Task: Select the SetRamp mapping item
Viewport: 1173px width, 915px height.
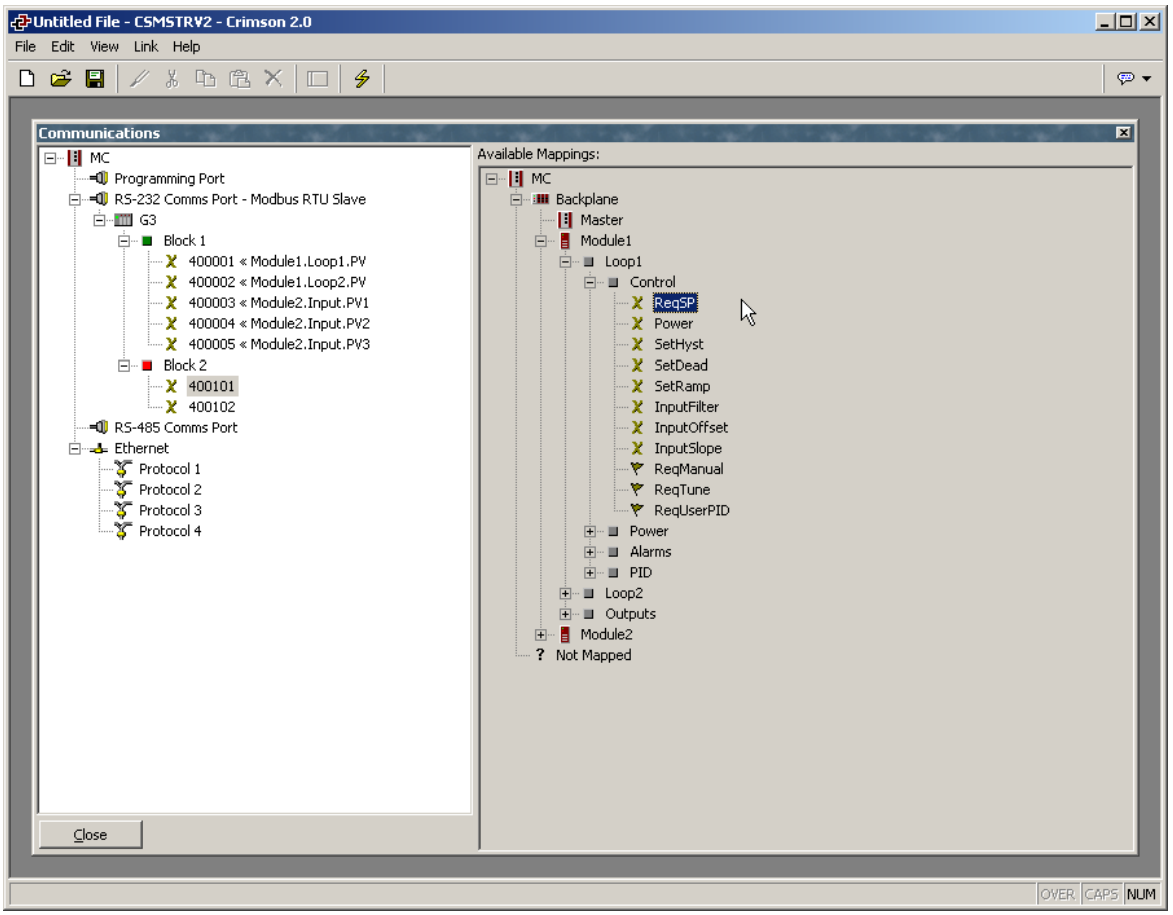Action: [x=682, y=386]
